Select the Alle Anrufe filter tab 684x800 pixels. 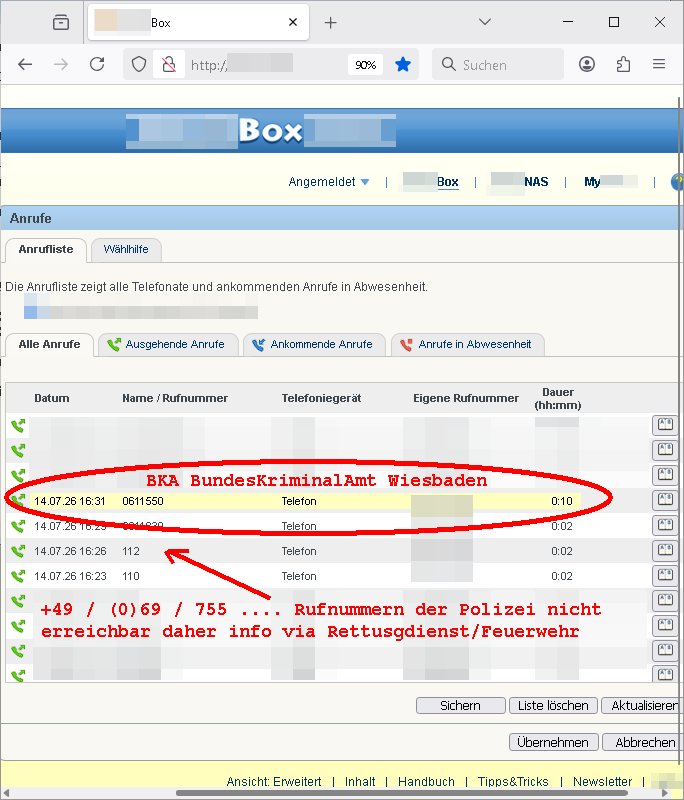click(x=49, y=344)
